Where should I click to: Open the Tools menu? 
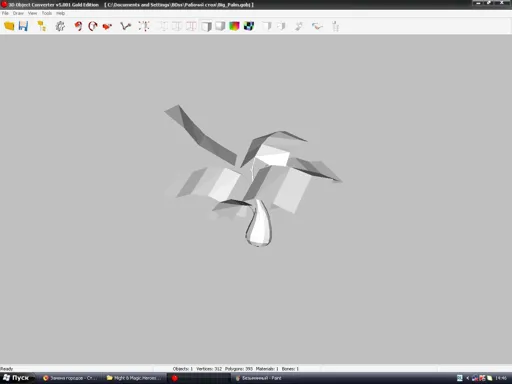[x=47, y=13]
